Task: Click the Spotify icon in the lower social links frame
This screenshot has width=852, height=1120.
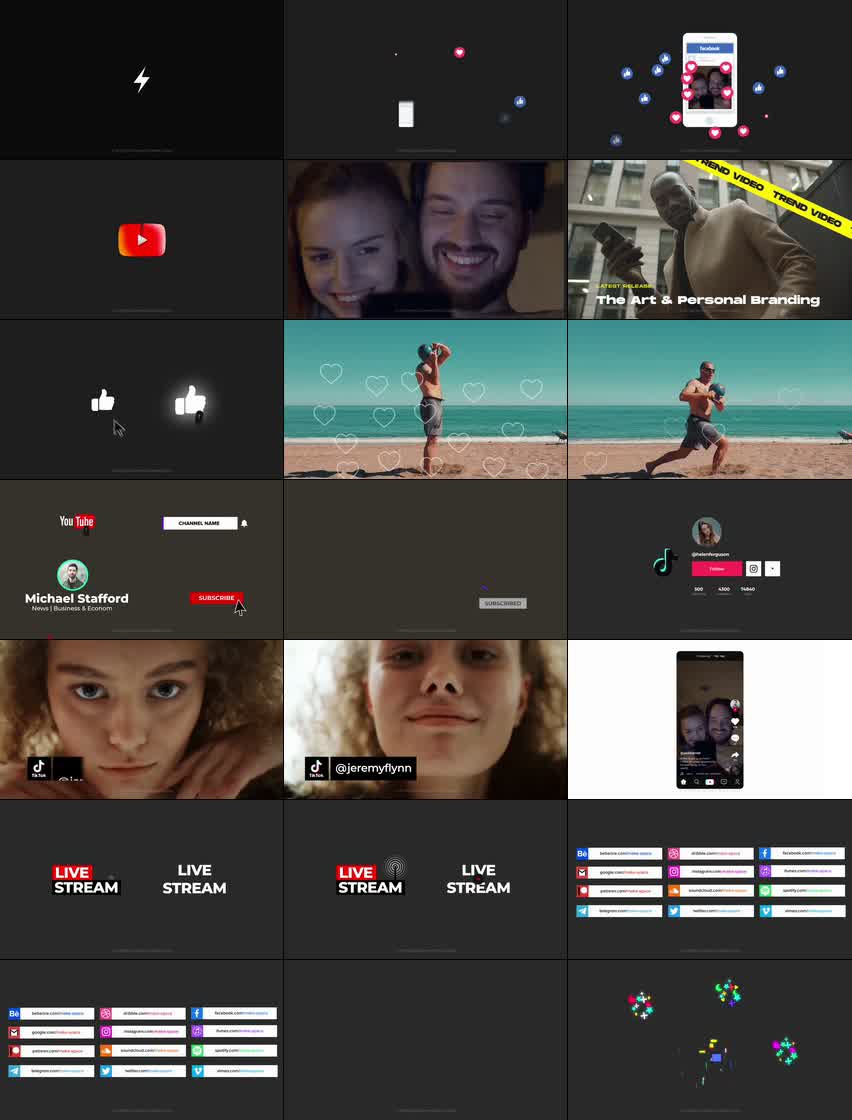Action: tap(197, 1051)
